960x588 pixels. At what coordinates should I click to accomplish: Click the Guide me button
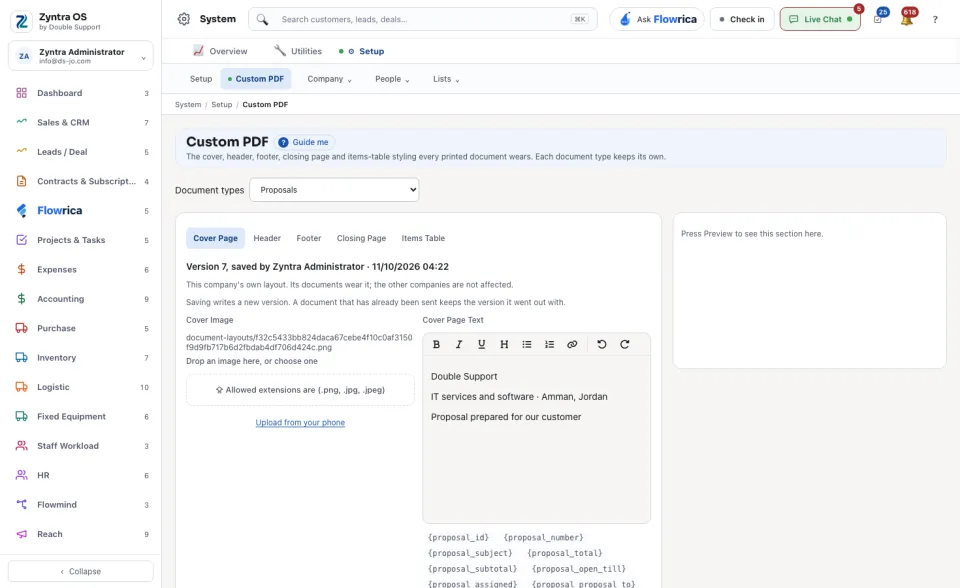pyautogui.click(x=304, y=142)
